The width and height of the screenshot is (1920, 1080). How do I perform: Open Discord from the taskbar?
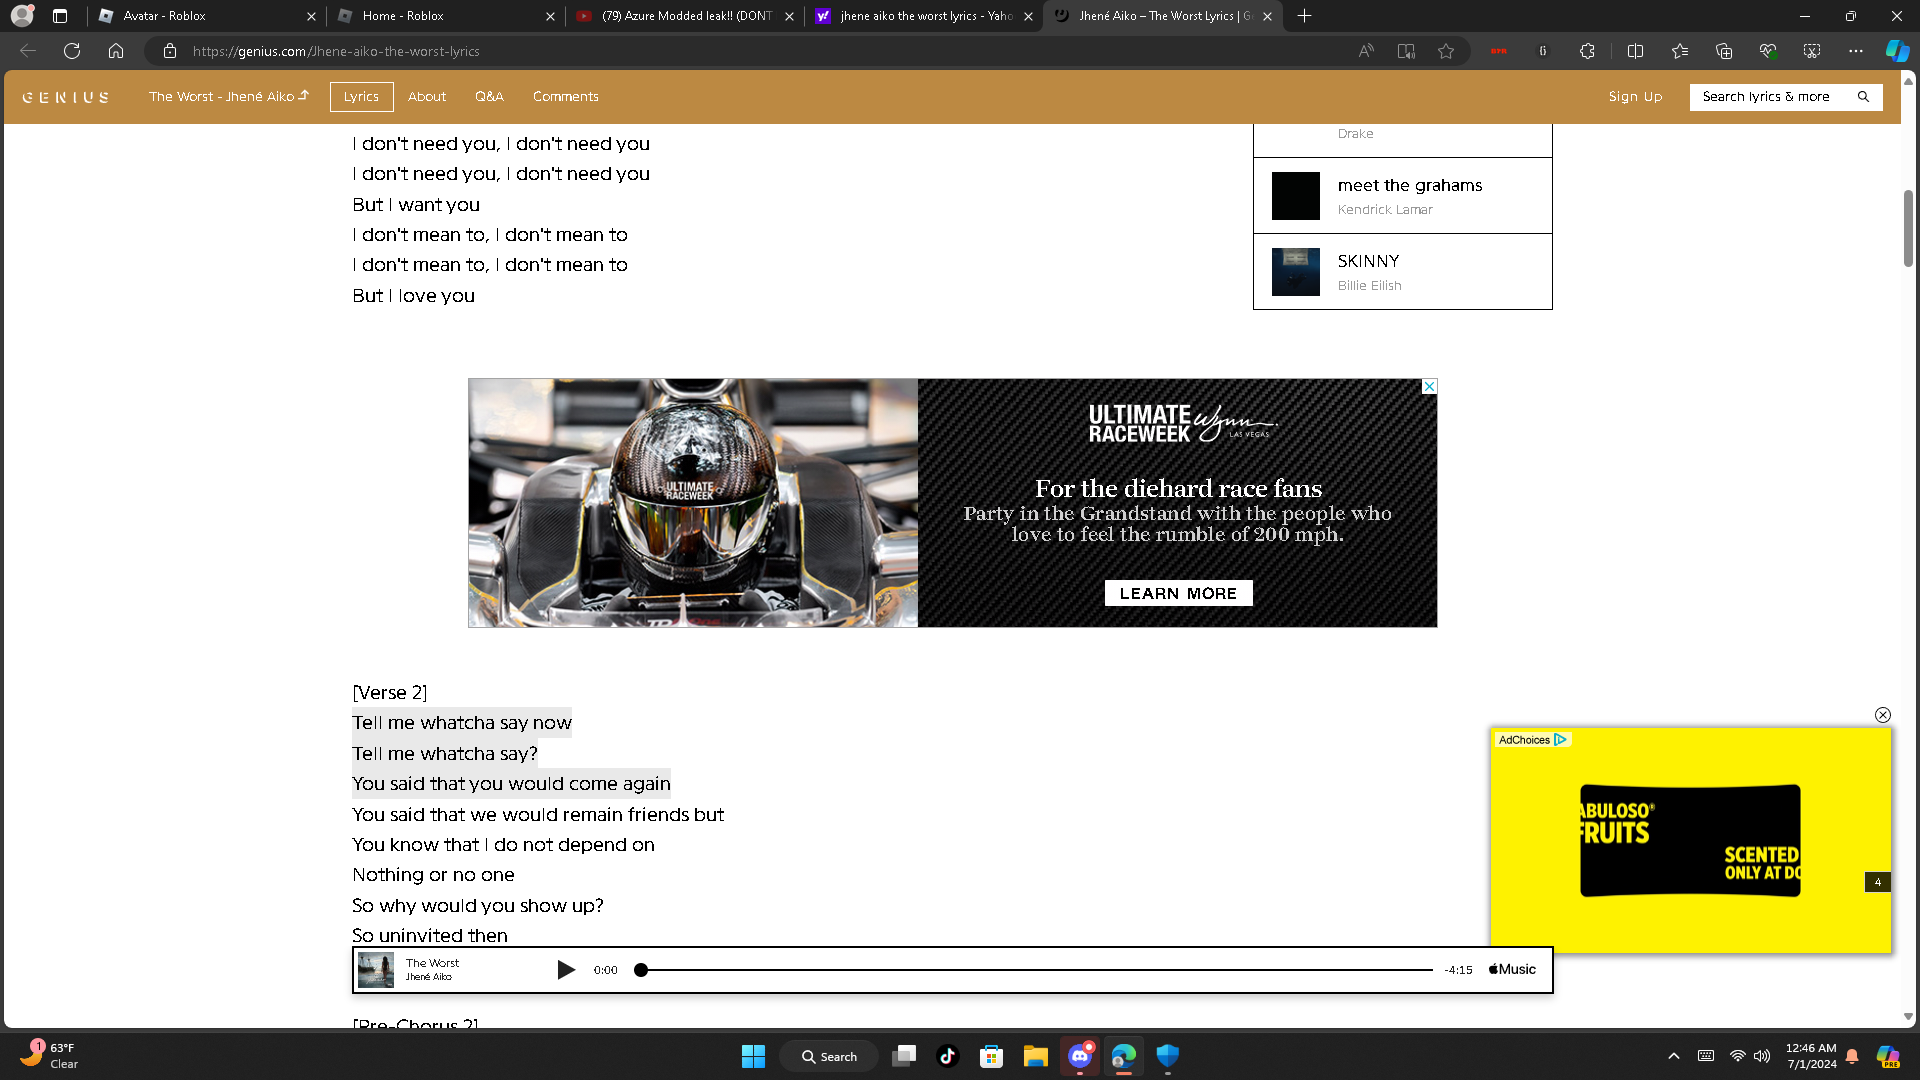[x=1080, y=1056]
